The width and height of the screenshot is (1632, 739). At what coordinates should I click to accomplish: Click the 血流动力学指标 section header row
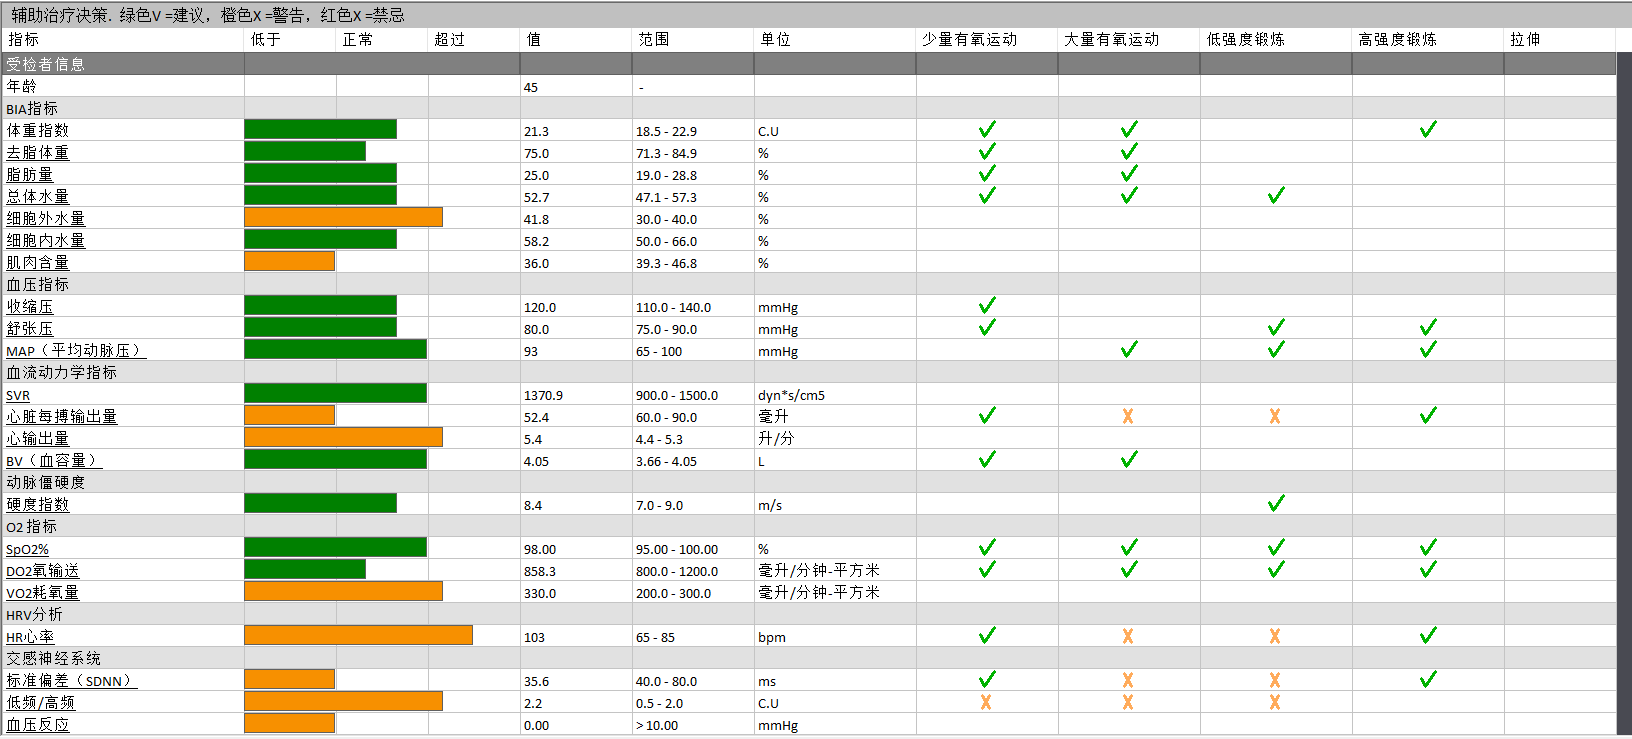tap(62, 372)
